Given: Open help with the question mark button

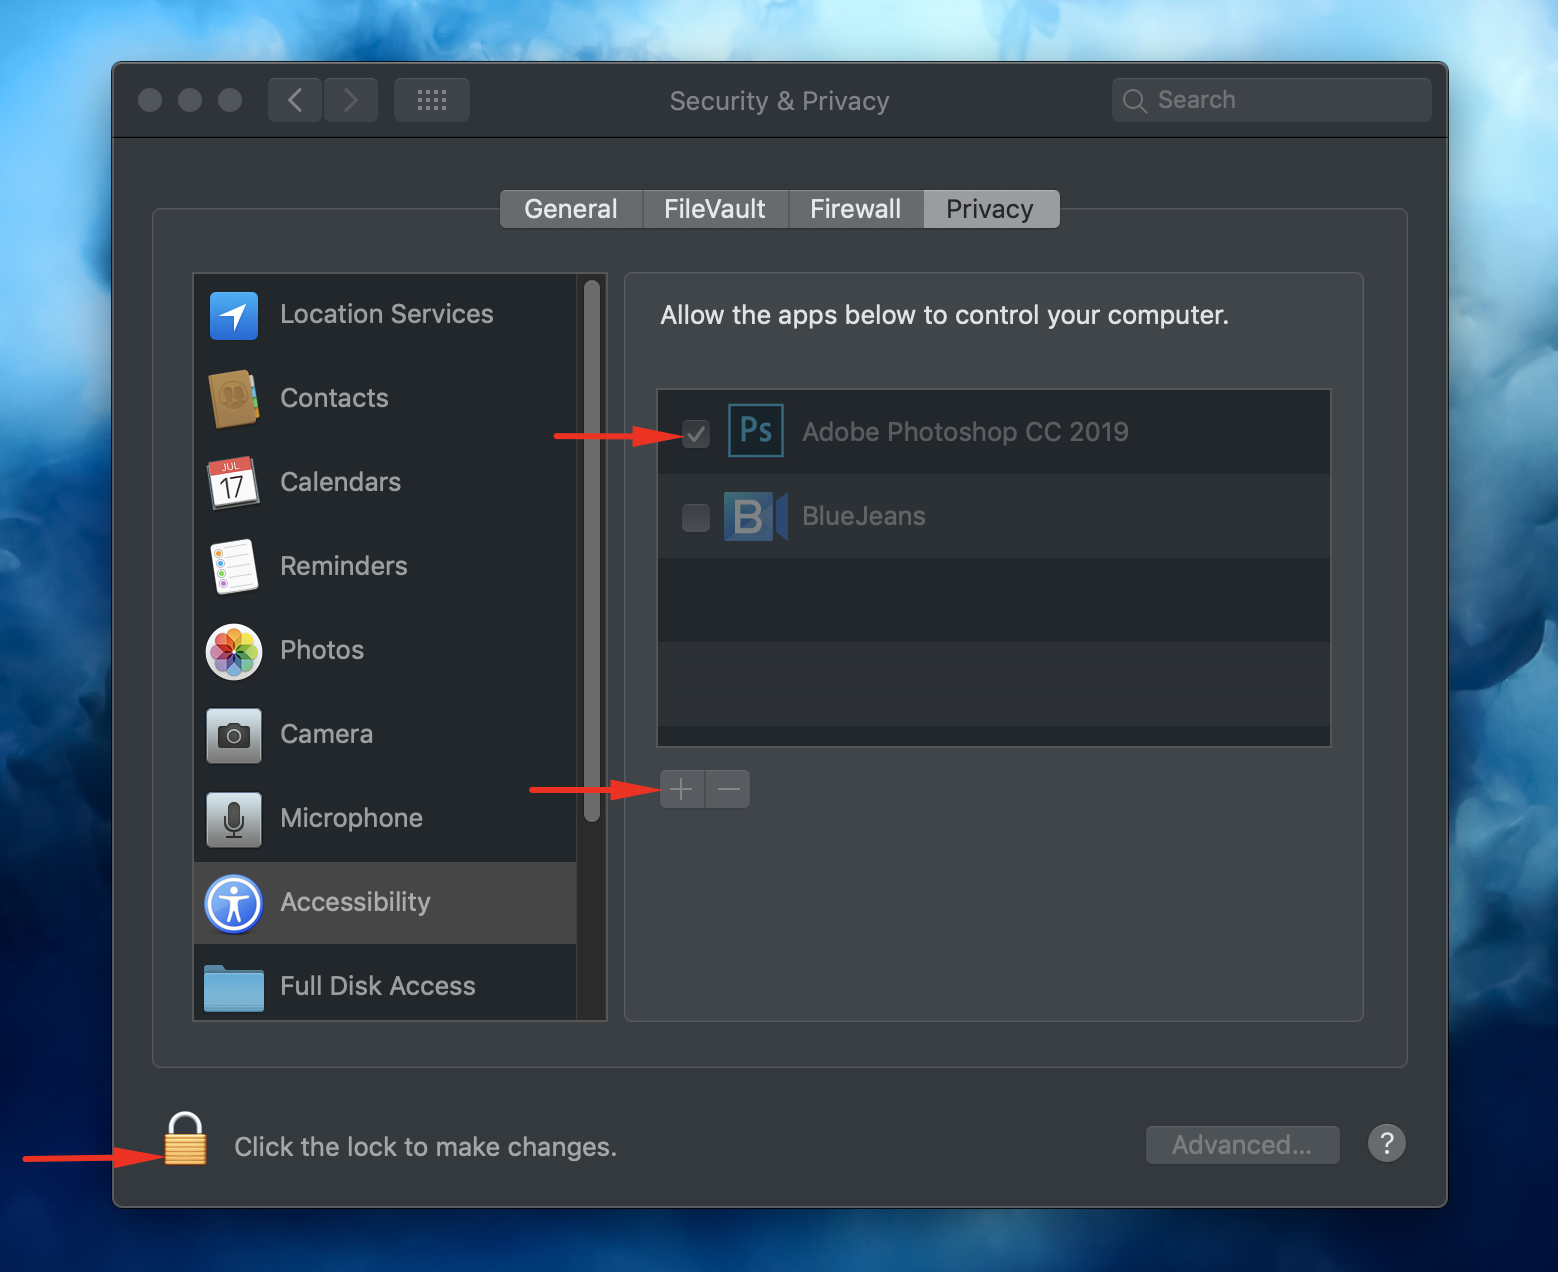Looking at the screenshot, I should tap(1386, 1143).
